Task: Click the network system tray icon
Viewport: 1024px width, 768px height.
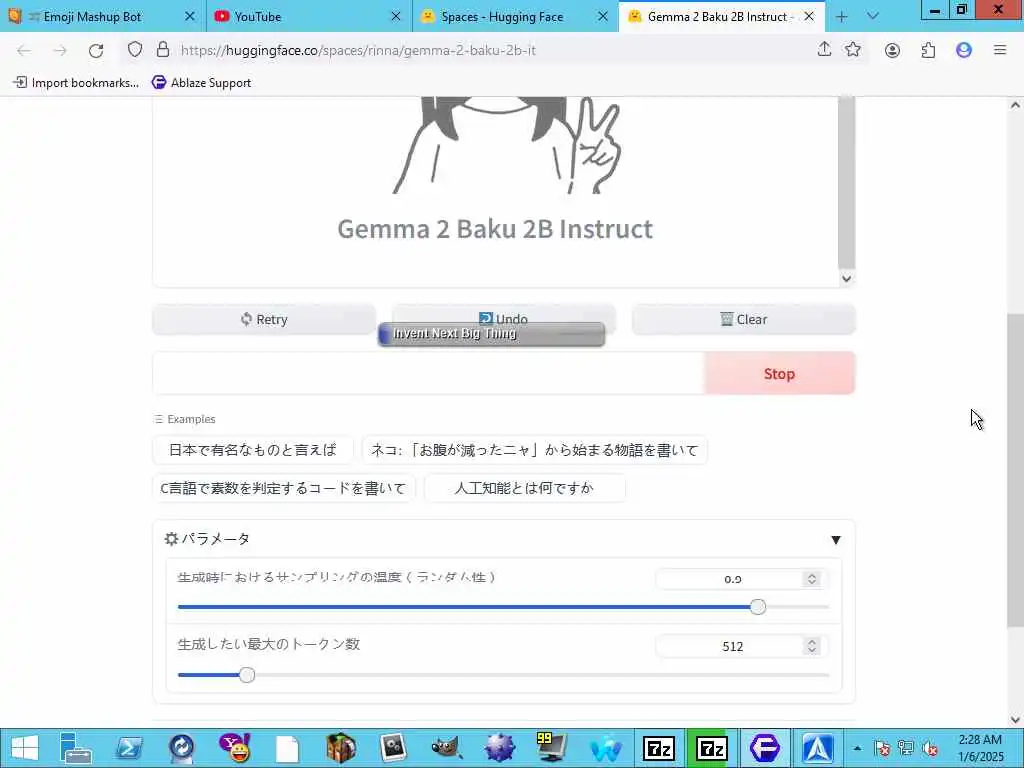Action: tap(906, 748)
